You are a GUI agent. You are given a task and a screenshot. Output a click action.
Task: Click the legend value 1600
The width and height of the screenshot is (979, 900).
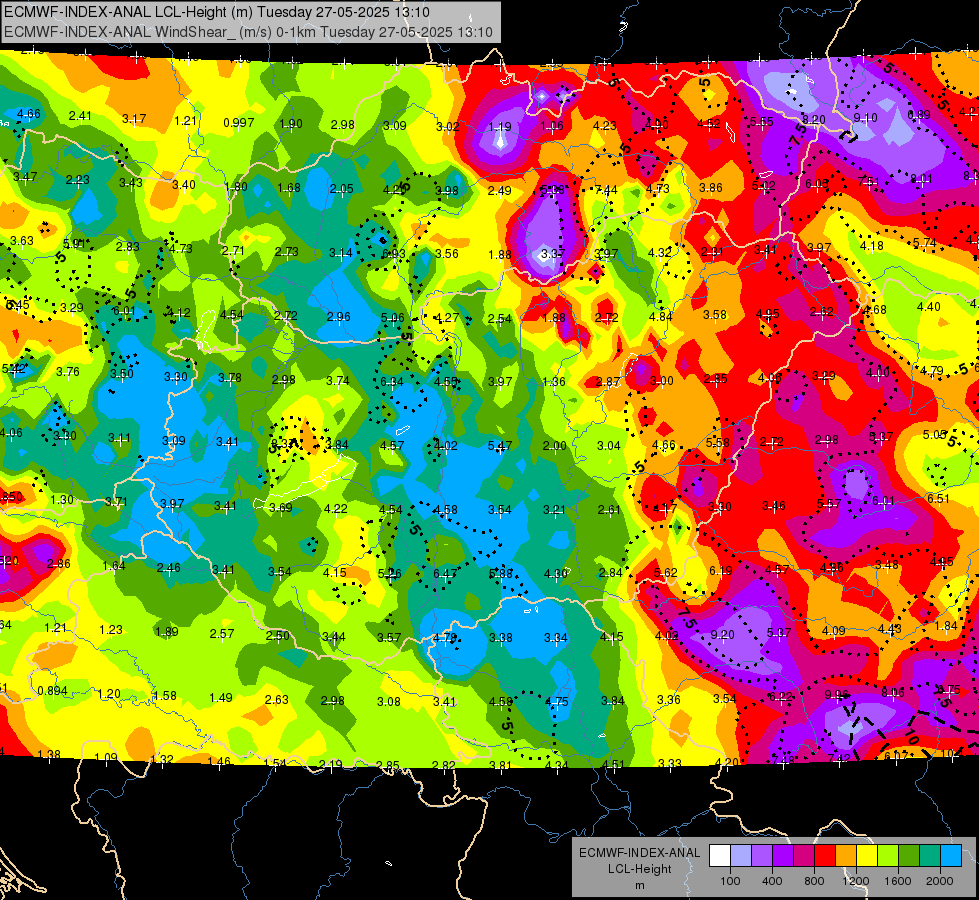pos(897,881)
